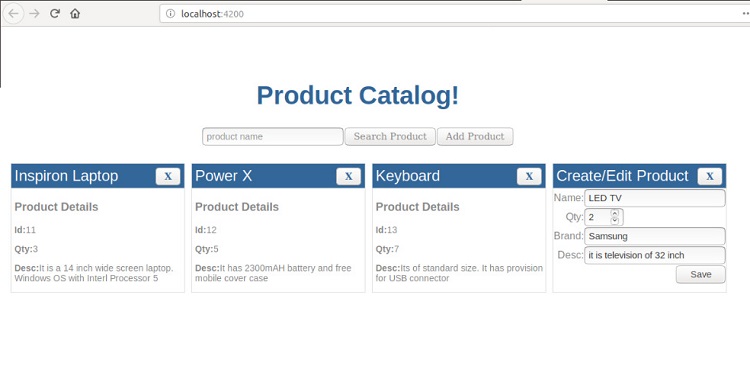The height and width of the screenshot is (391, 750).
Task: Click the Qty: label in edit form
Action: (574, 217)
